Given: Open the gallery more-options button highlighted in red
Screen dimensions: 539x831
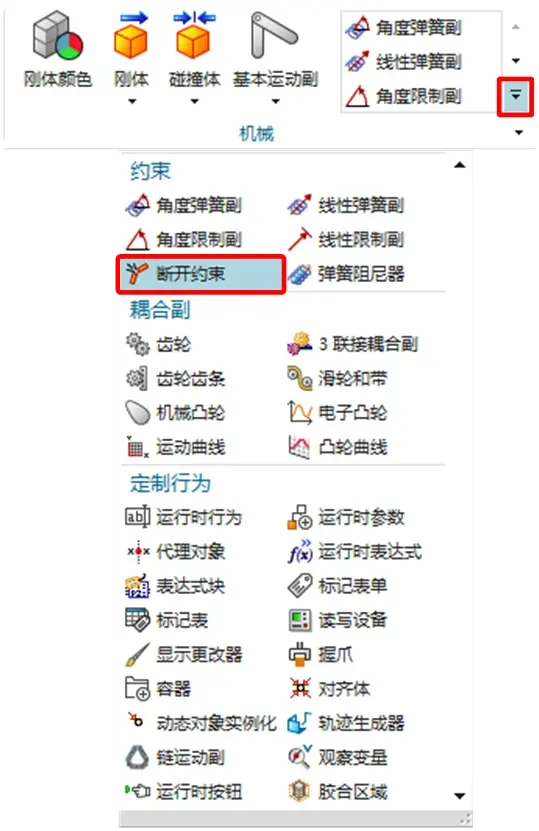Looking at the screenshot, I should pyautogui.click(x=515, y=96).
